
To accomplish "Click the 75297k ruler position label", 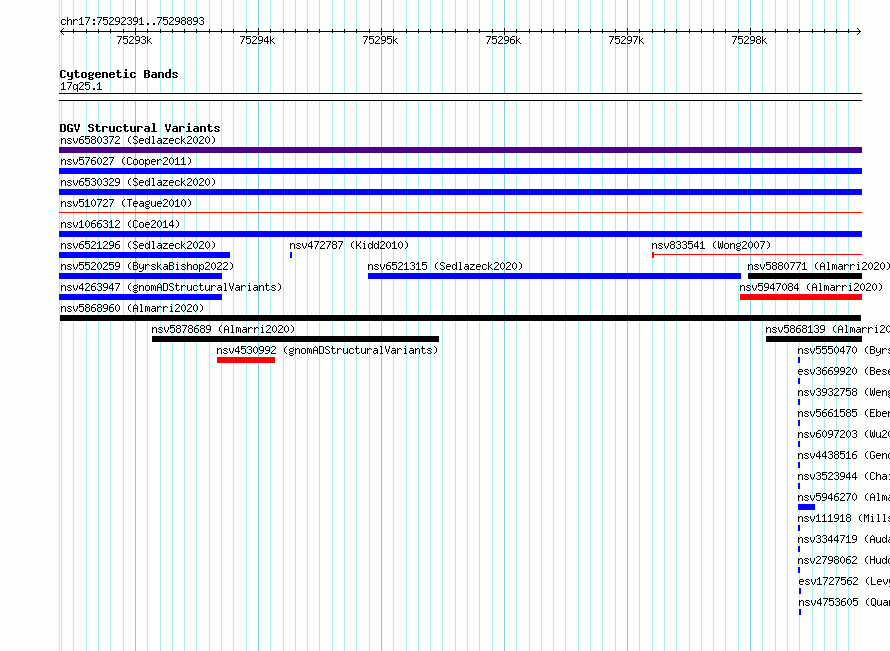I will tap(626, 40).
